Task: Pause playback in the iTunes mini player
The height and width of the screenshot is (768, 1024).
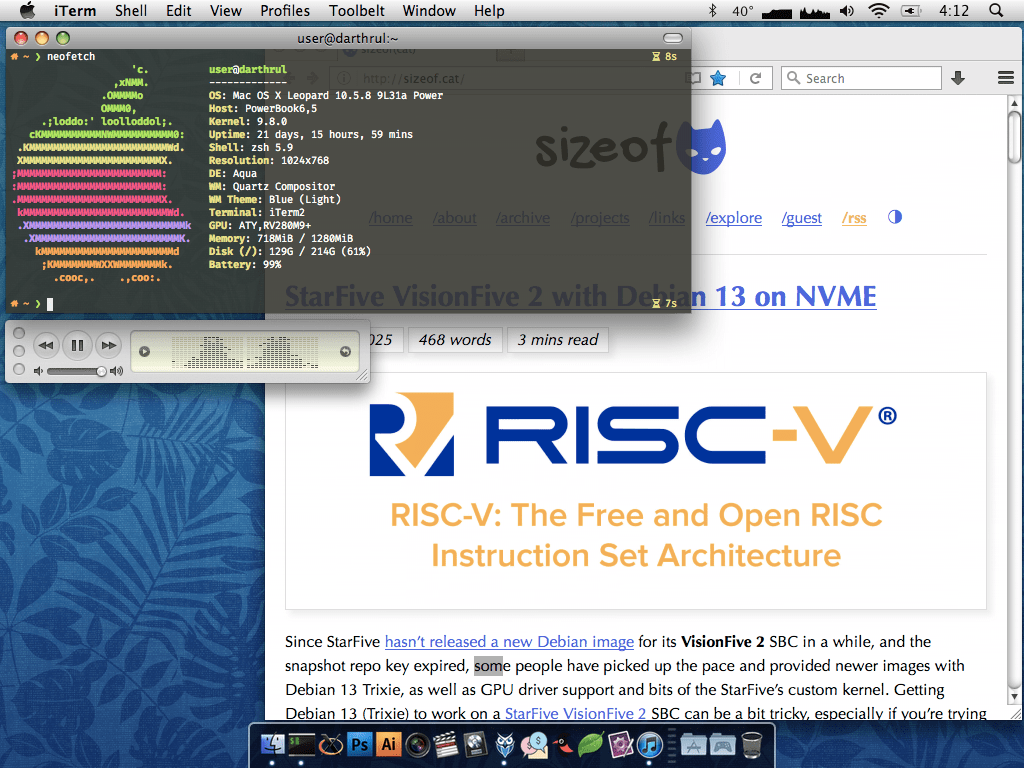Action: click(x=77, y=346)
